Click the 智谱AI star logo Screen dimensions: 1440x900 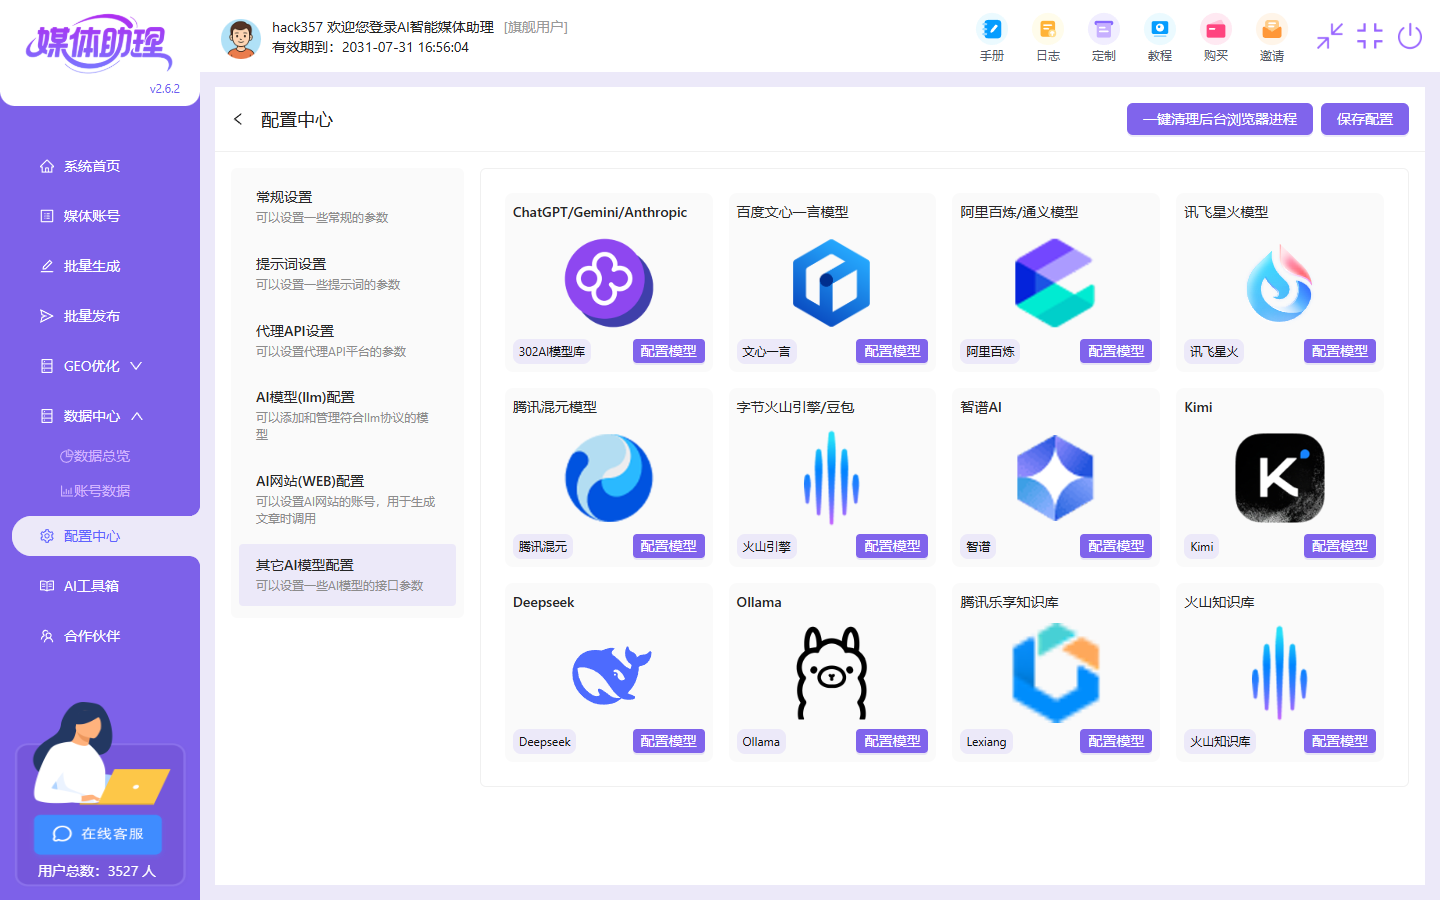(x=1055, y=478)
